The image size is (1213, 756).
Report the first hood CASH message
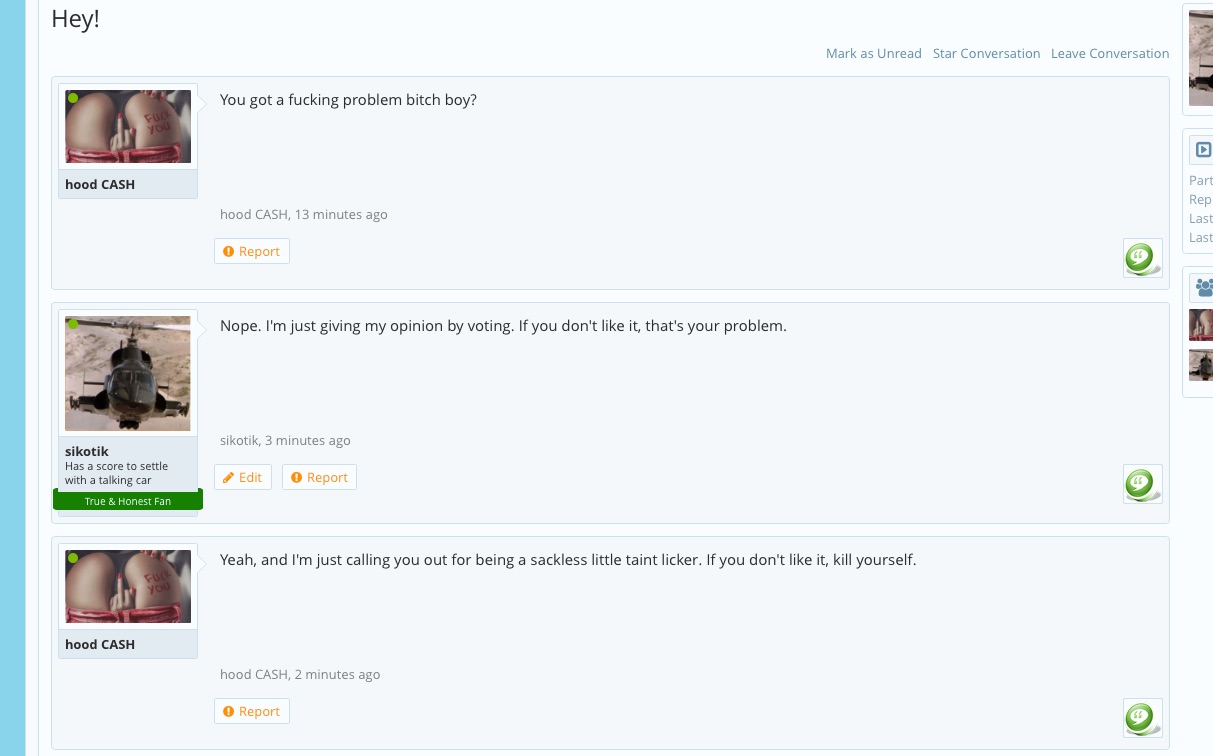coord(252,251)
